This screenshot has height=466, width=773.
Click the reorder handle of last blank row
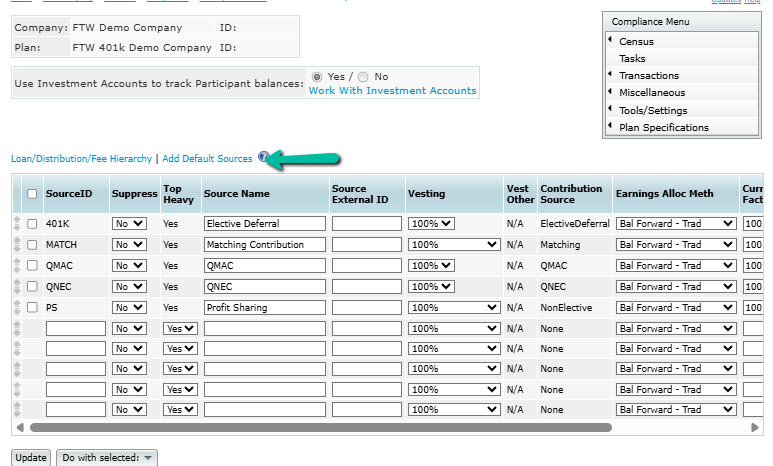(17, 409)
